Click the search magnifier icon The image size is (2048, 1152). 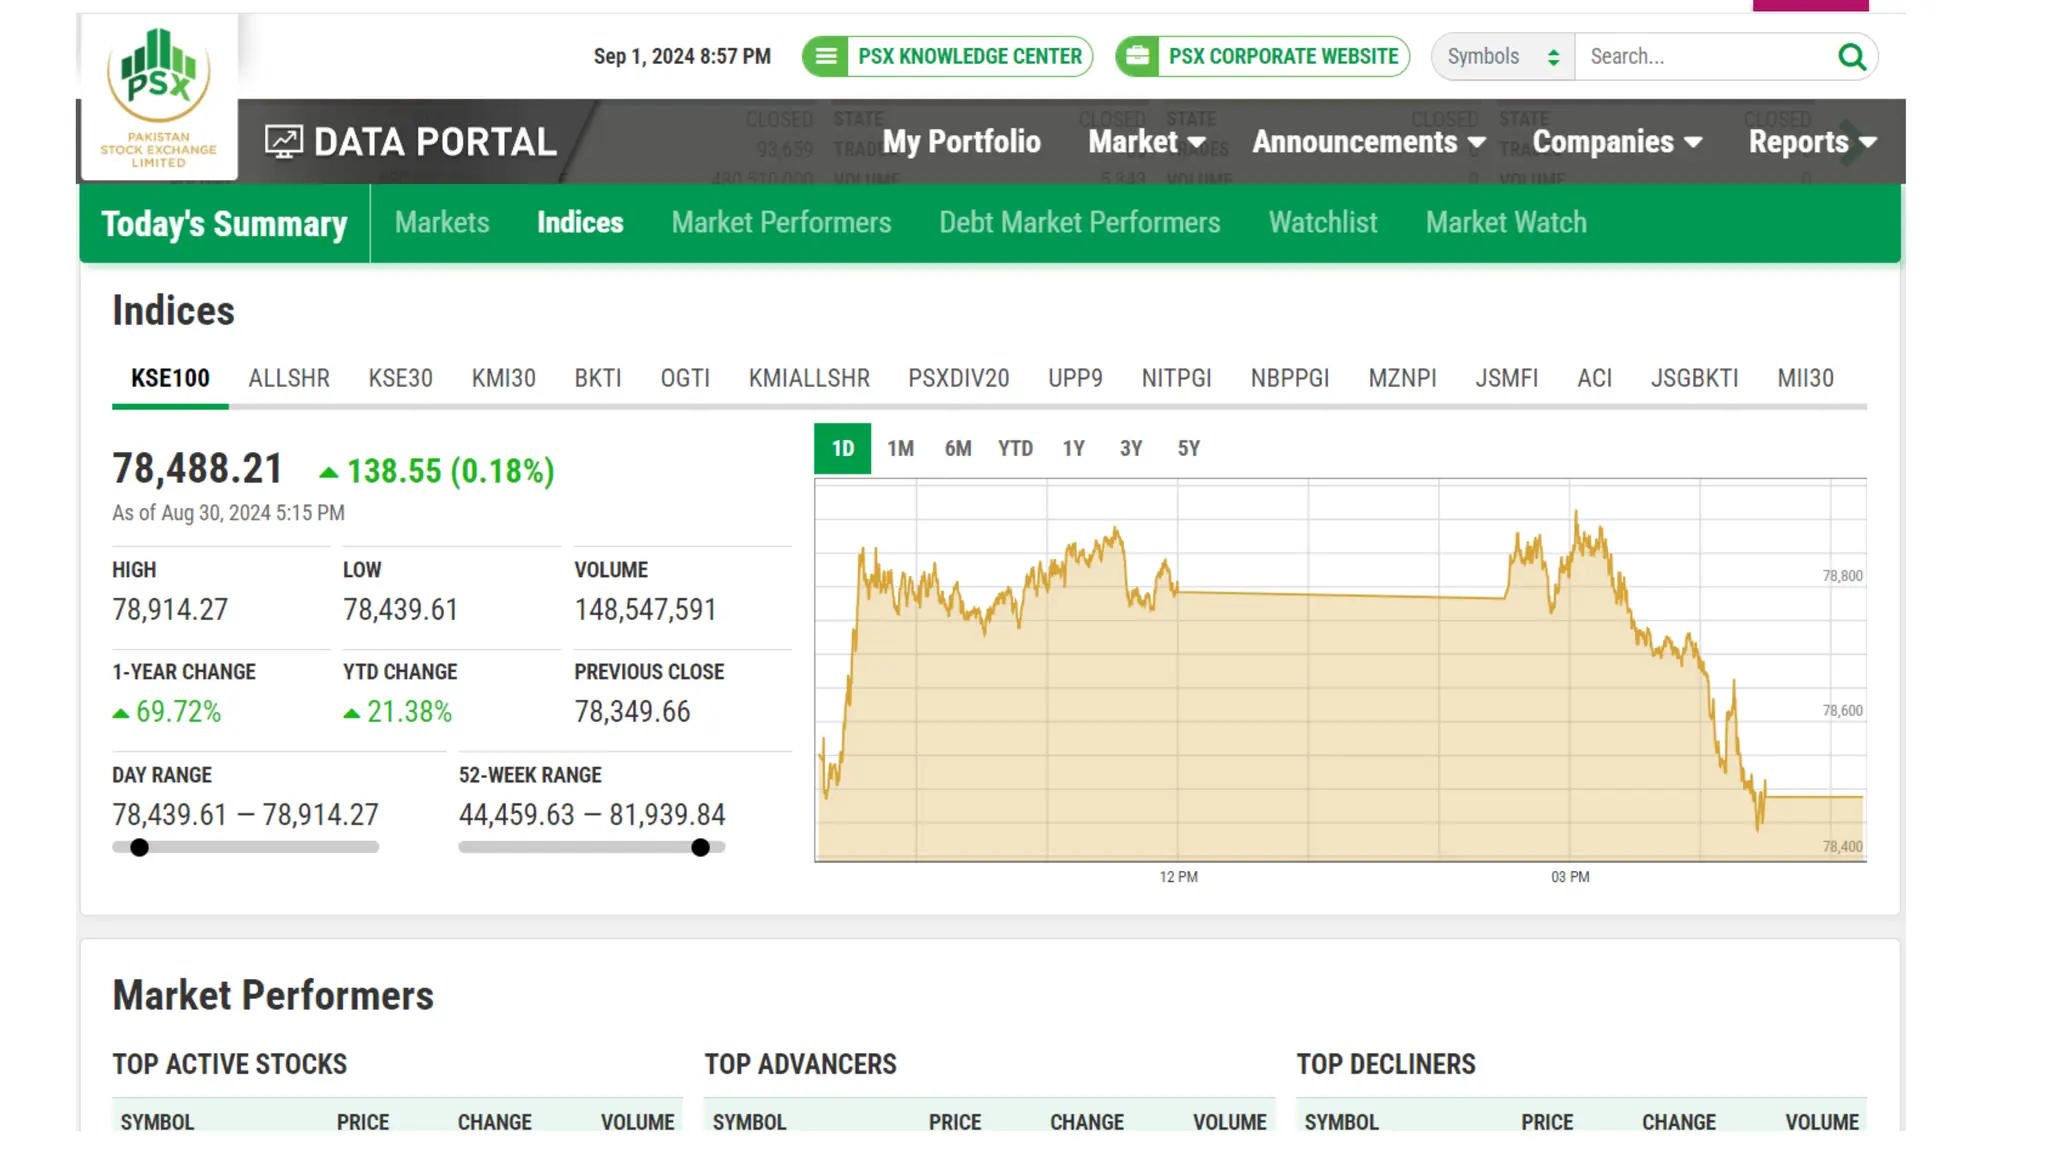pos(1851,57)
